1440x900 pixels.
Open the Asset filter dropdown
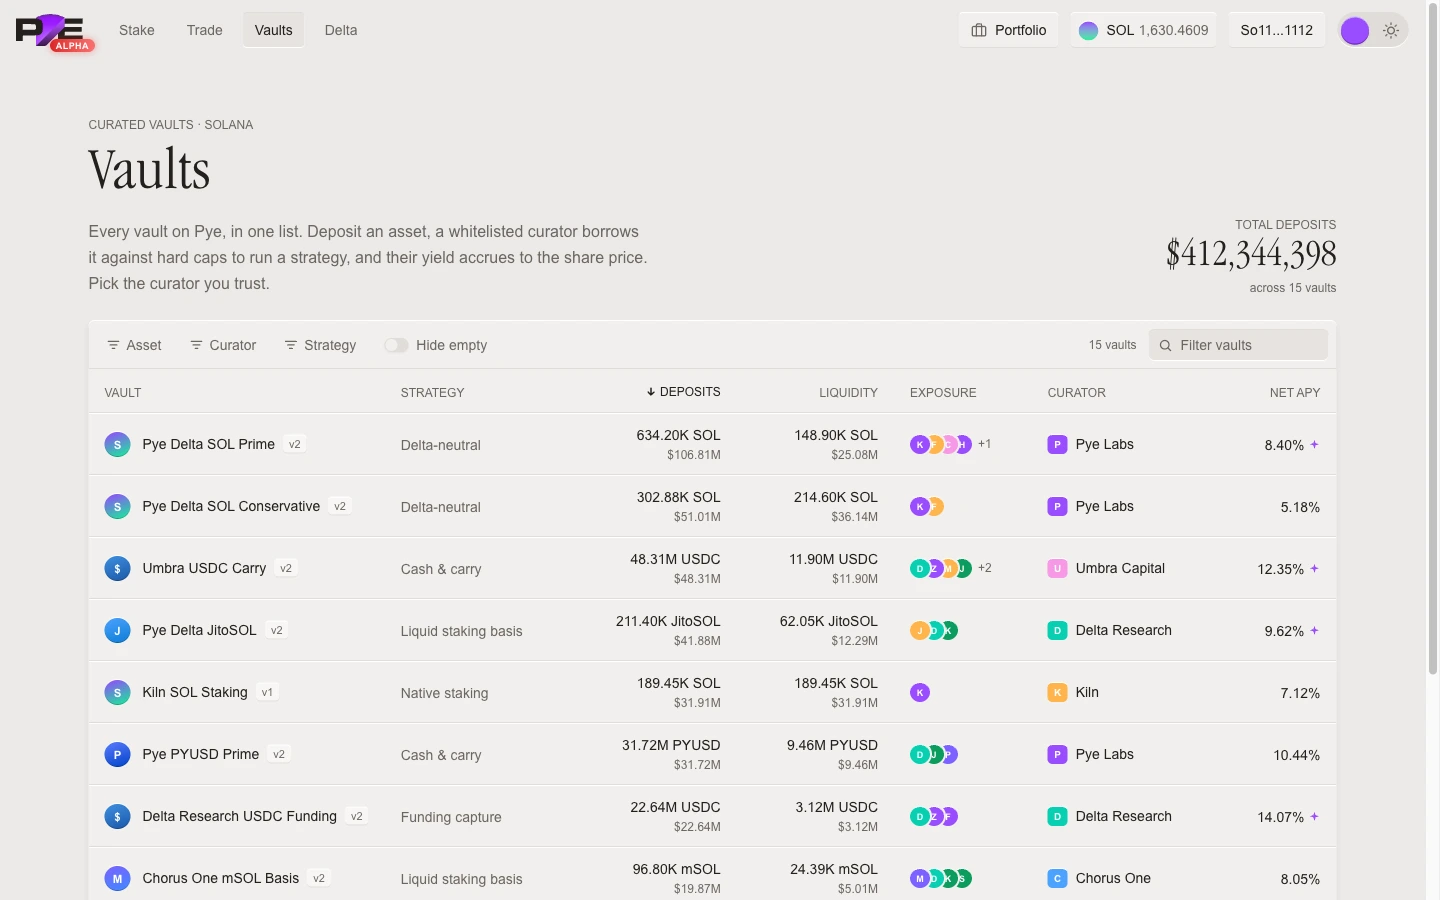(134, 345)
